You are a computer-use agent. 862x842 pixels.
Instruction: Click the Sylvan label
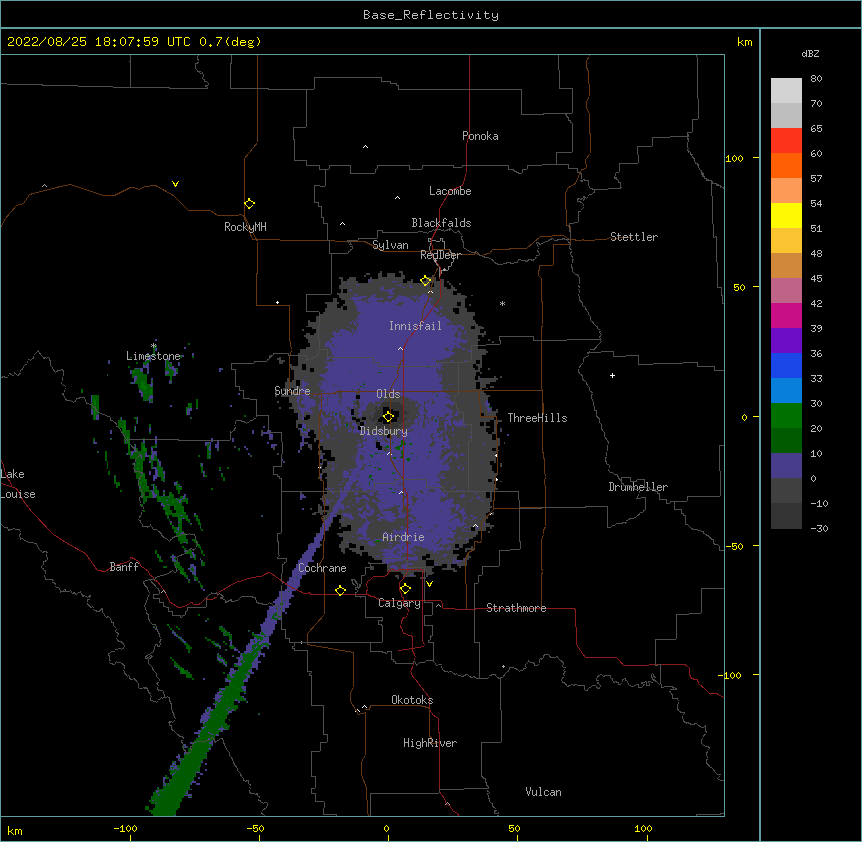390,245
